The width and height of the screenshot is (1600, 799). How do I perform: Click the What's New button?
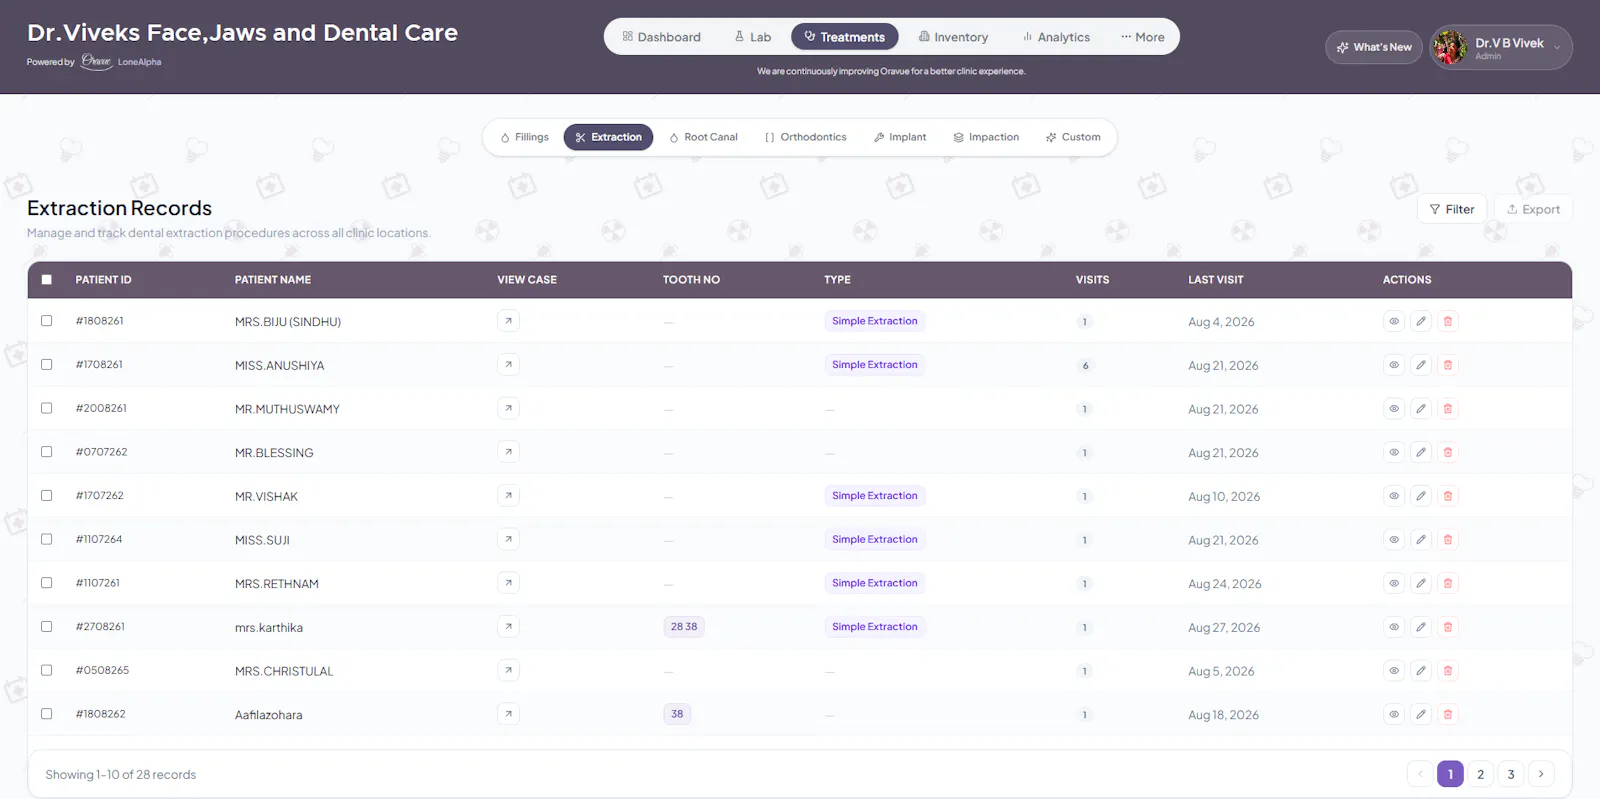click(1374, 47)
